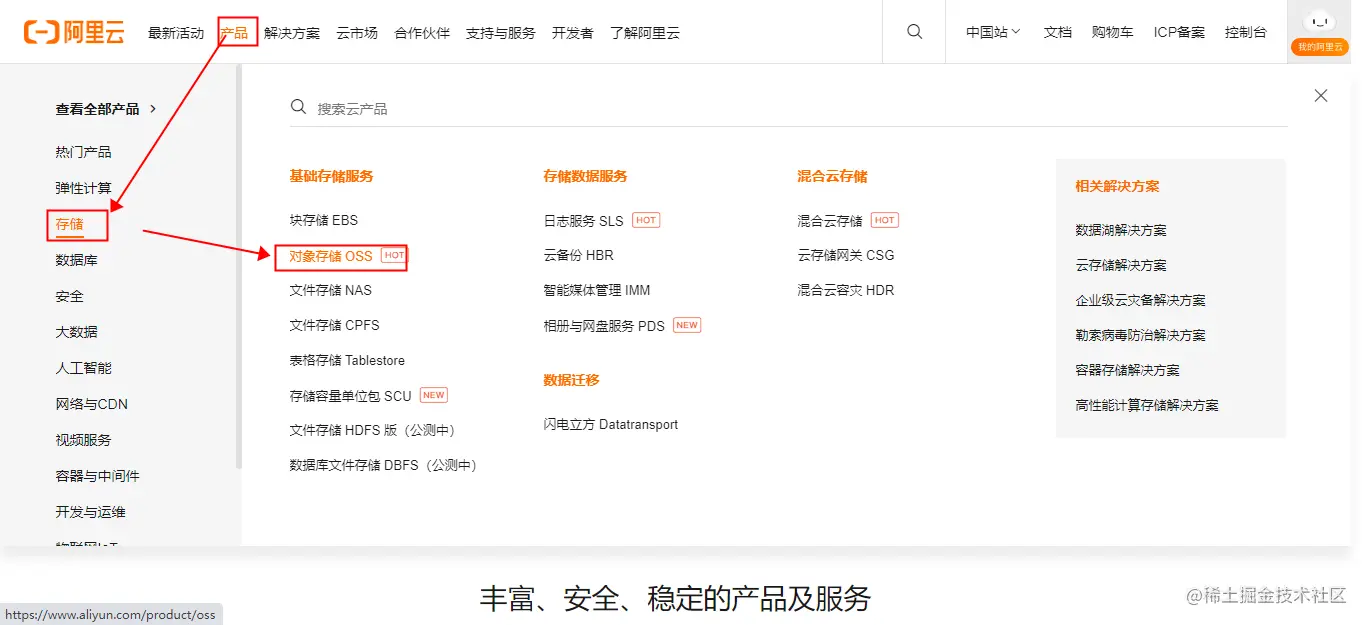Viewport: 1366px width, 625px height.
Task: Open 高性能计算存储解决方案 link
Action: [1147, 405]
